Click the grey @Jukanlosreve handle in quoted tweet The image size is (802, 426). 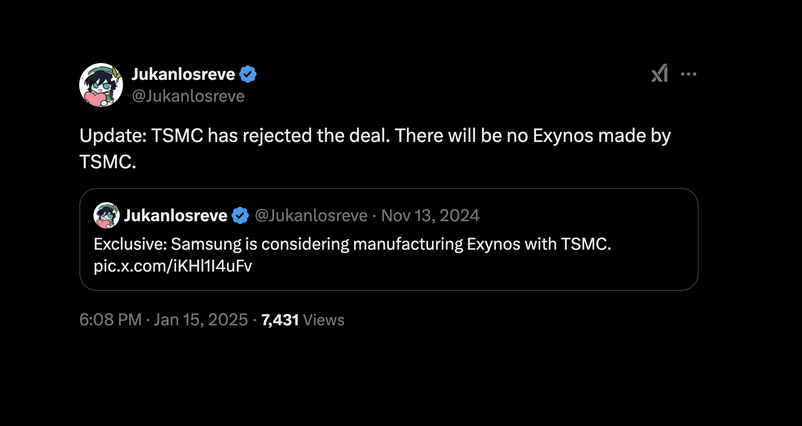tap(311, 215)
